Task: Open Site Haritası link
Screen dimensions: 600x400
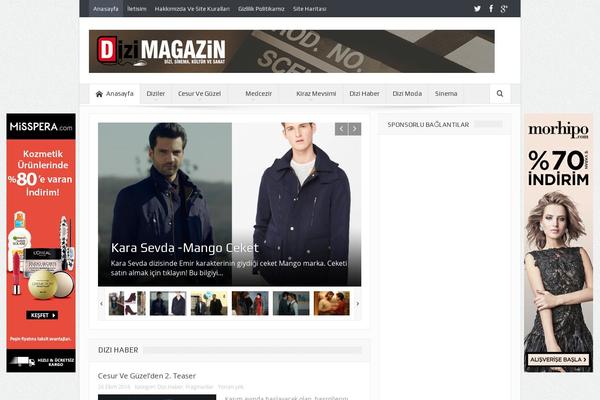Action: click(310, 9)
